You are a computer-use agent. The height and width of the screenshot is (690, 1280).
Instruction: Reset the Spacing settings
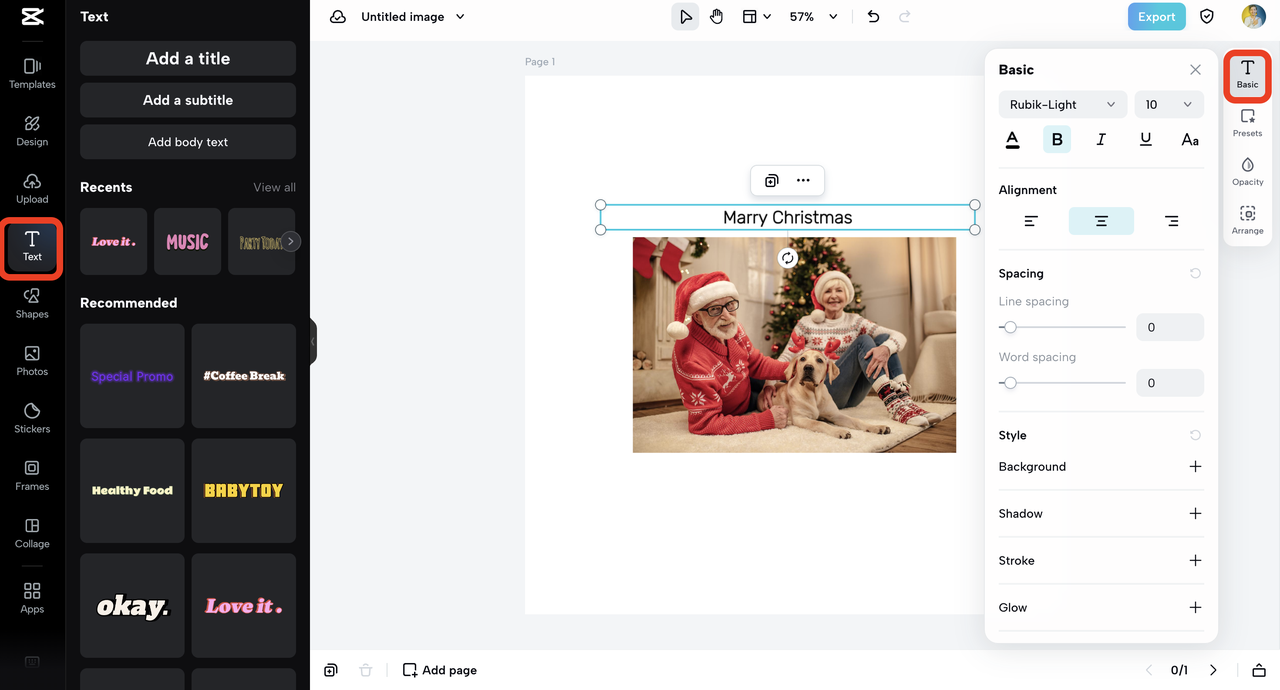[1195, 273]
